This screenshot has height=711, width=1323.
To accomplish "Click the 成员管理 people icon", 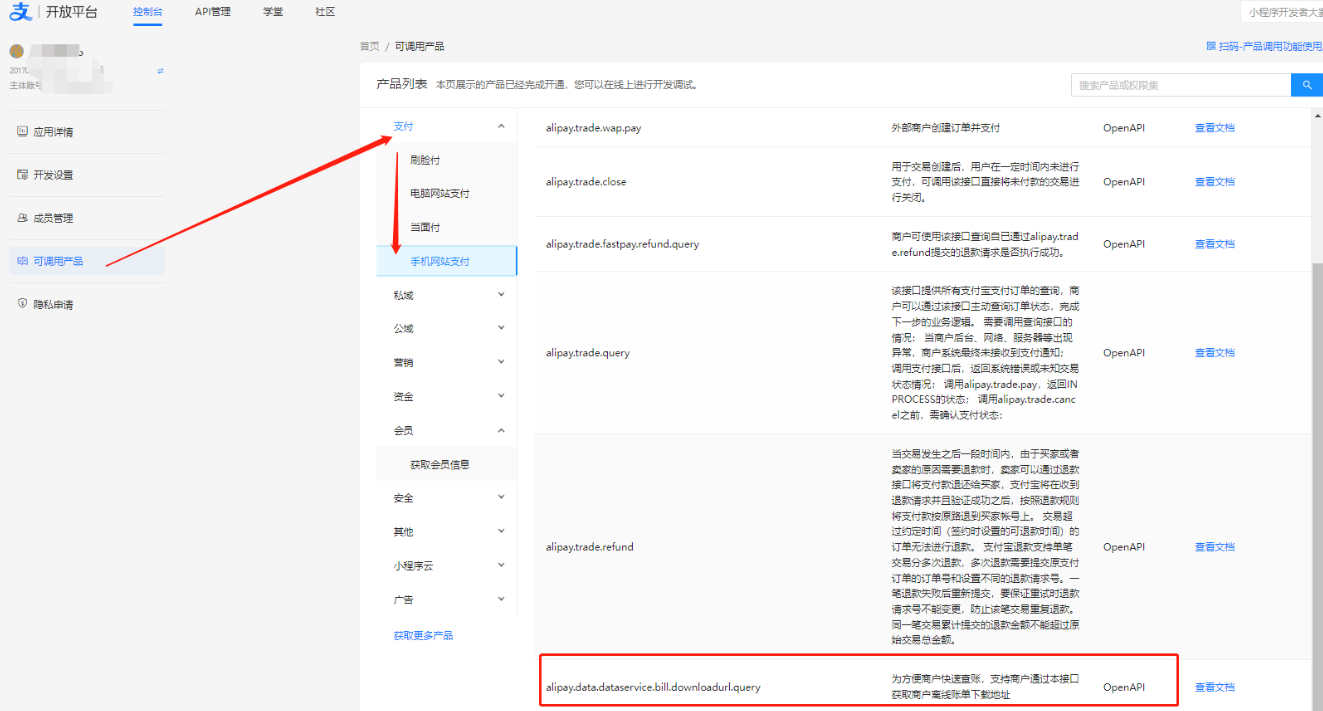I will pyautogui.click(x=23, y=218).
